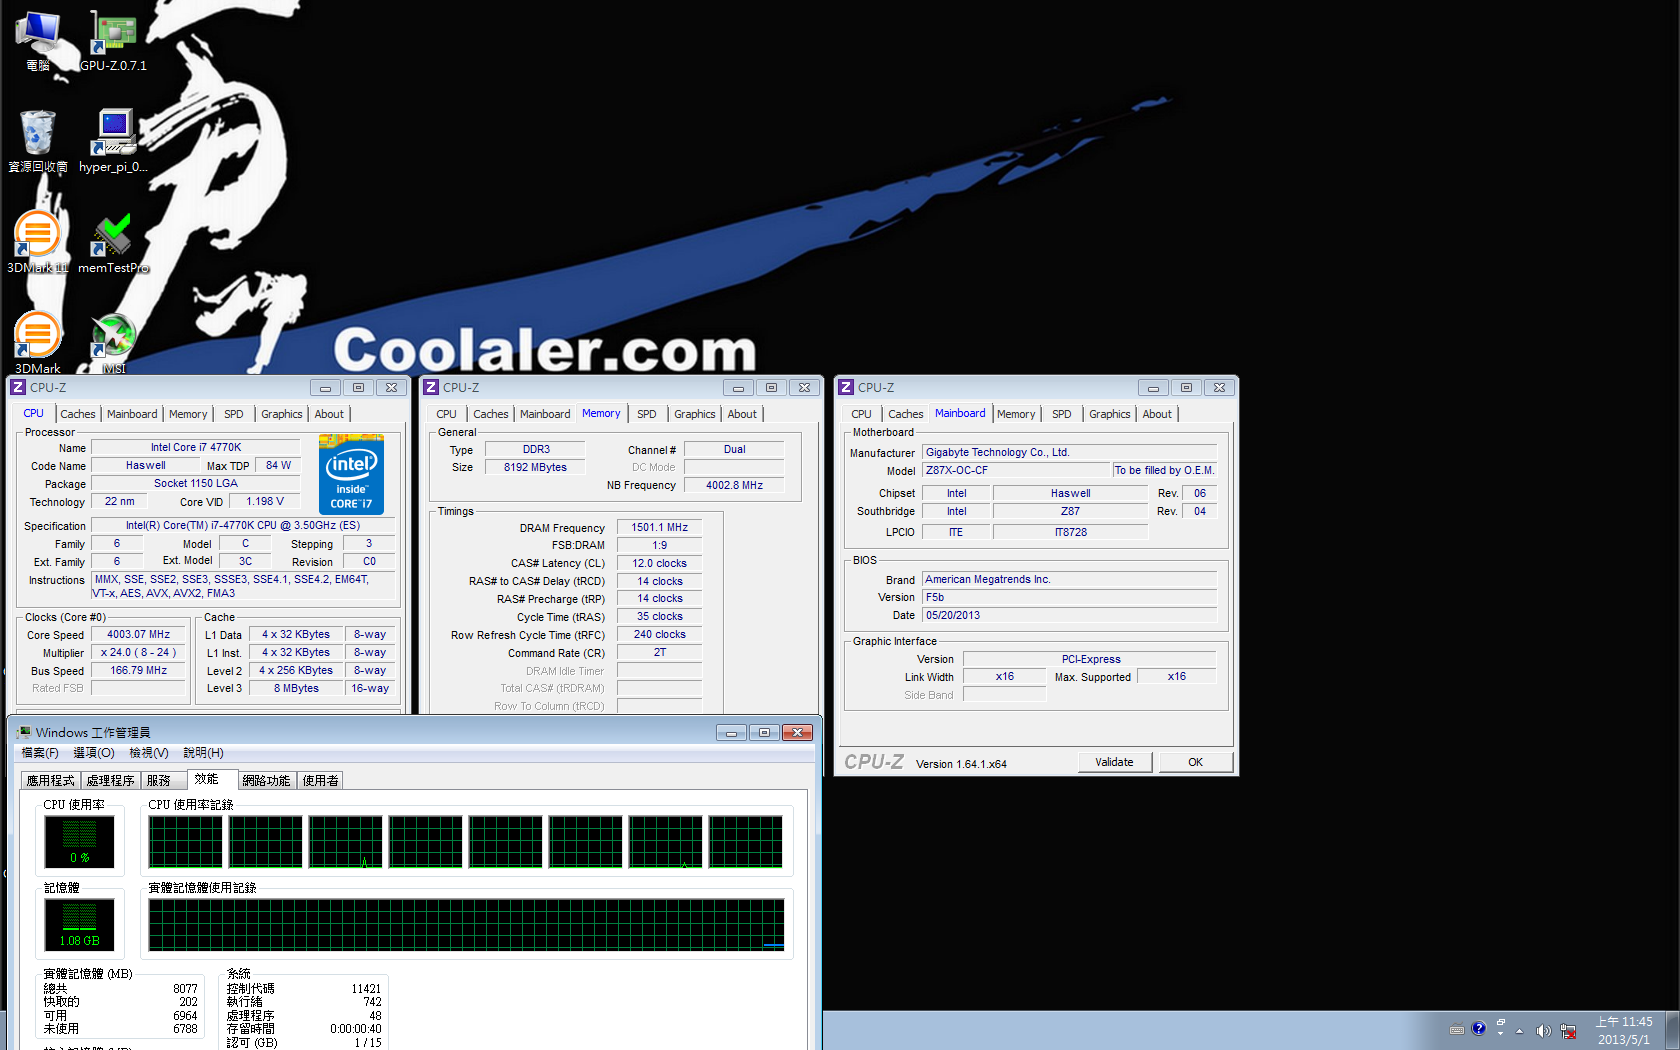Select About tab in the CPU-Z Mainboard window
The height and width of the screenshot is (1050, 1680).
point(1157,414)
